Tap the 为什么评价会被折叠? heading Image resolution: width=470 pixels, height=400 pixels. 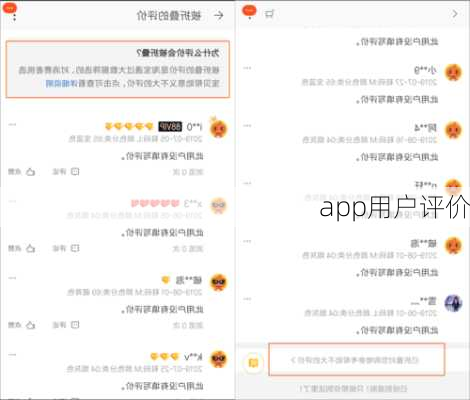(178, 53)
